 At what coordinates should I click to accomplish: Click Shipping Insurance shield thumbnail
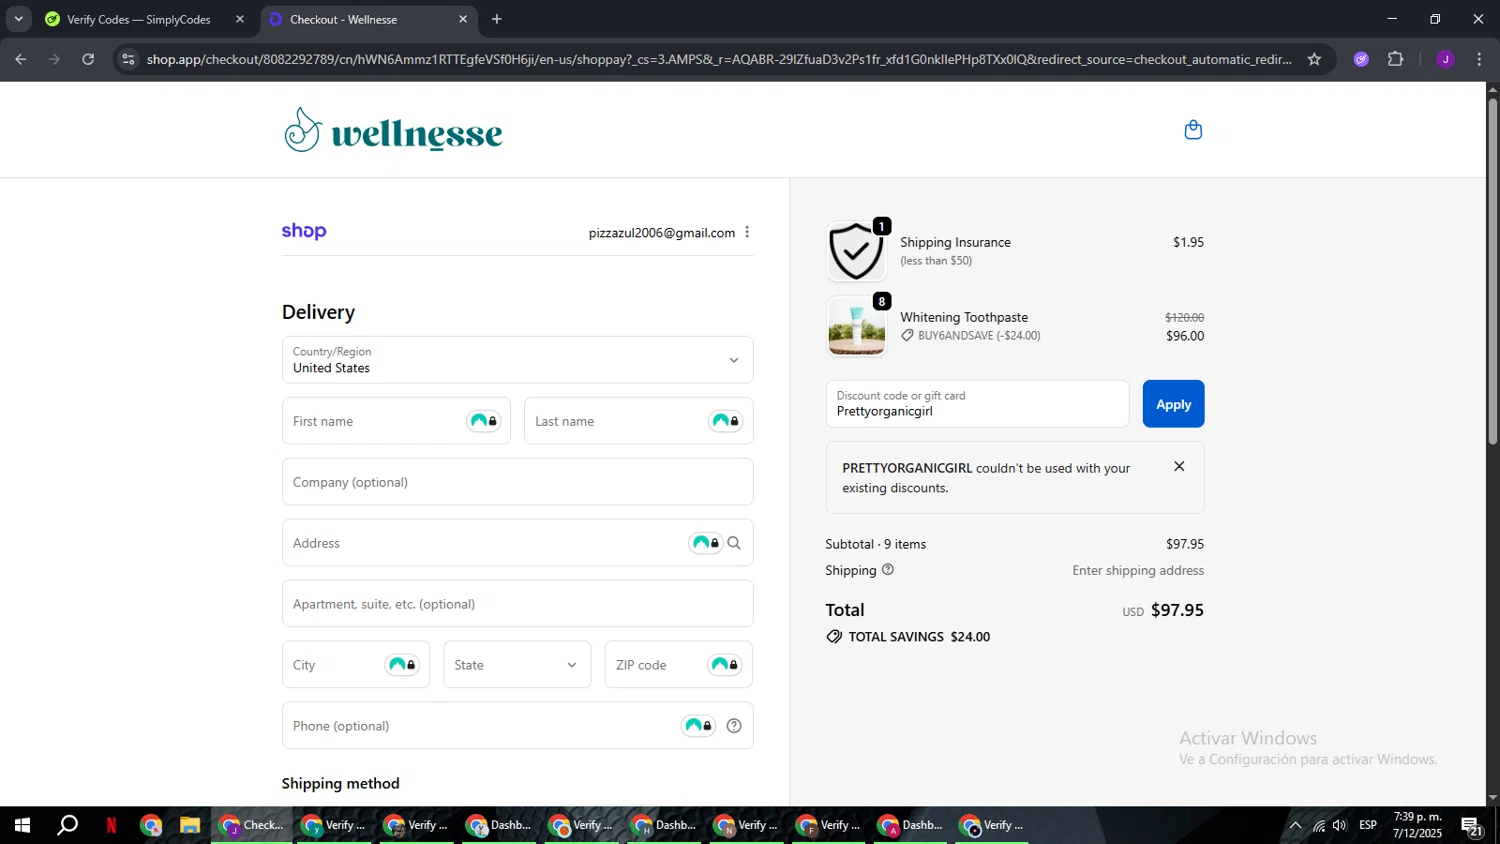point(856,251)
